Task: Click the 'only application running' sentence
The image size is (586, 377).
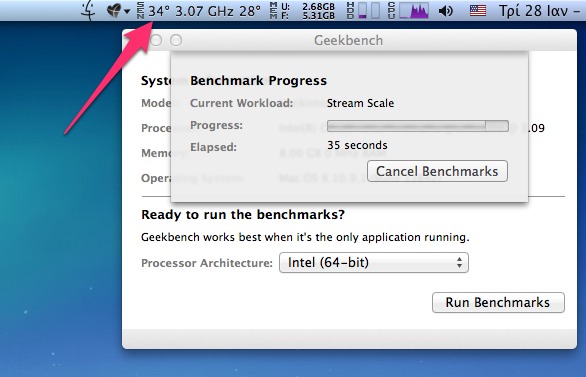Action: (305, 237)
